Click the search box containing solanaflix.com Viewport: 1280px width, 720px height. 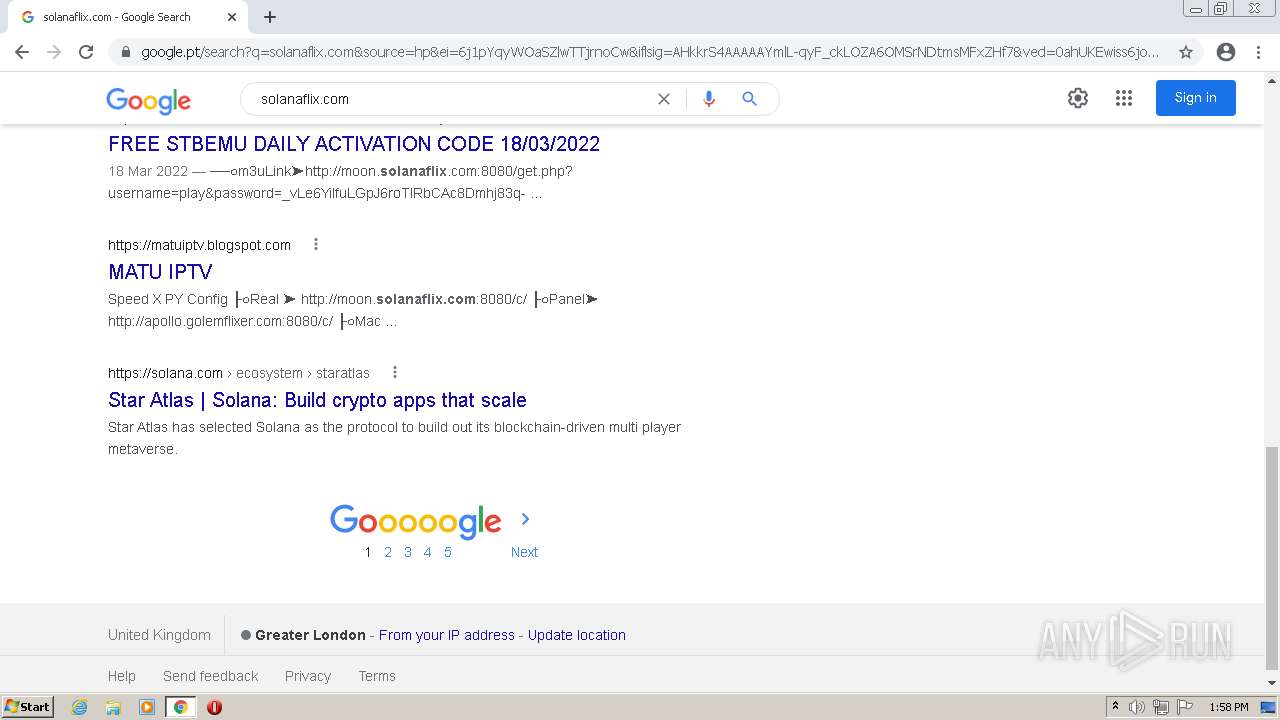coord(450,99)
